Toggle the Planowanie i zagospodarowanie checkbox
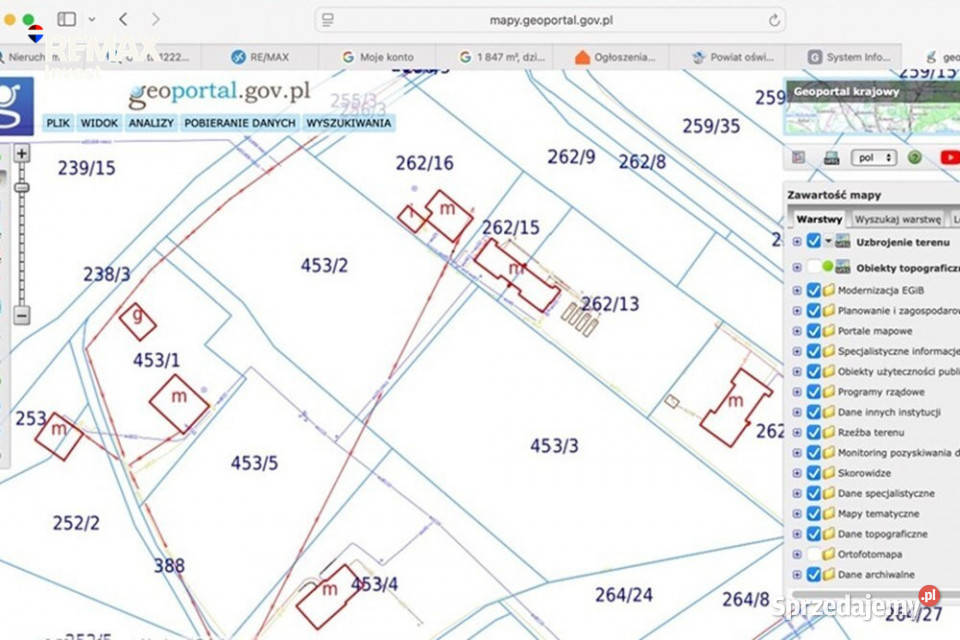The height and width of the screenshot is (640, 960). tap(814, 311)
